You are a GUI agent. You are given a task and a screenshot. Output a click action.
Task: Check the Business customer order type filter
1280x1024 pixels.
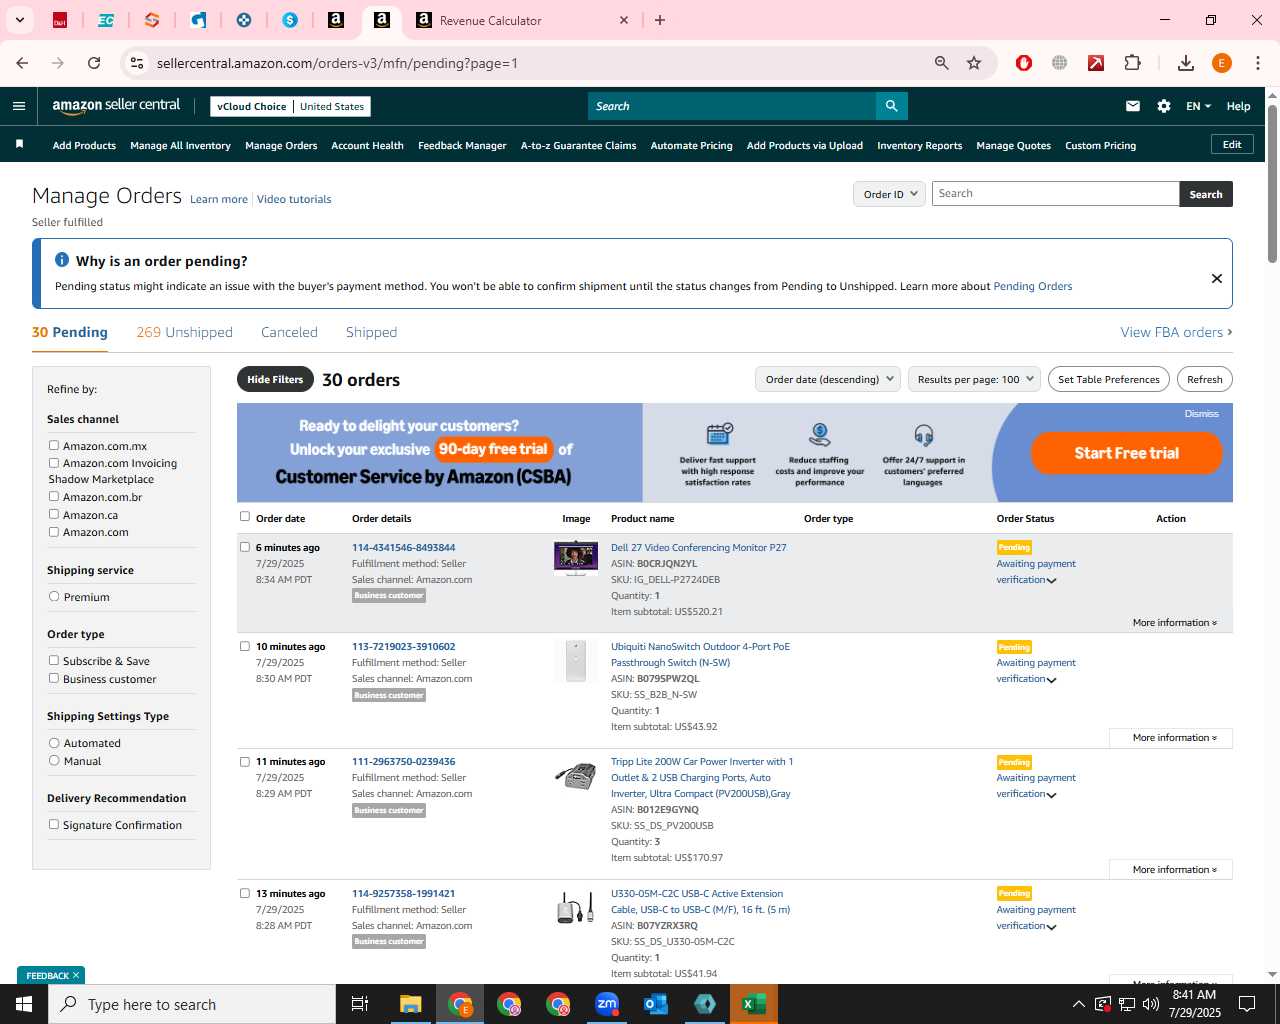(54, 678)
